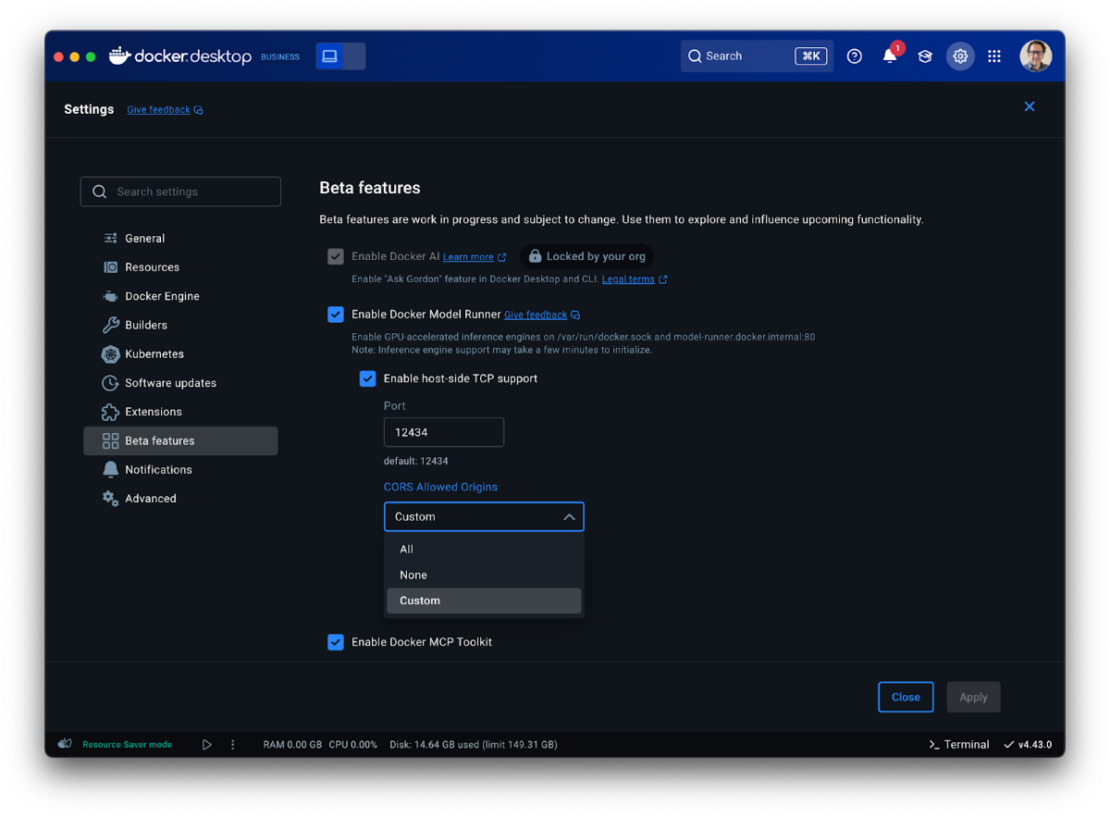Open the Extensions settings section

click(153, 411)
